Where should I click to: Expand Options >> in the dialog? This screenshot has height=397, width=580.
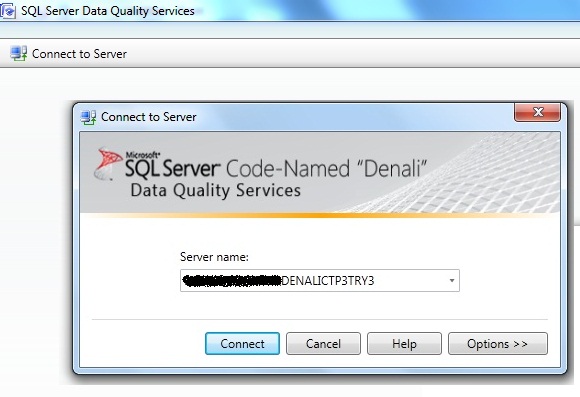pyautogui.click(x=498, y=343)
